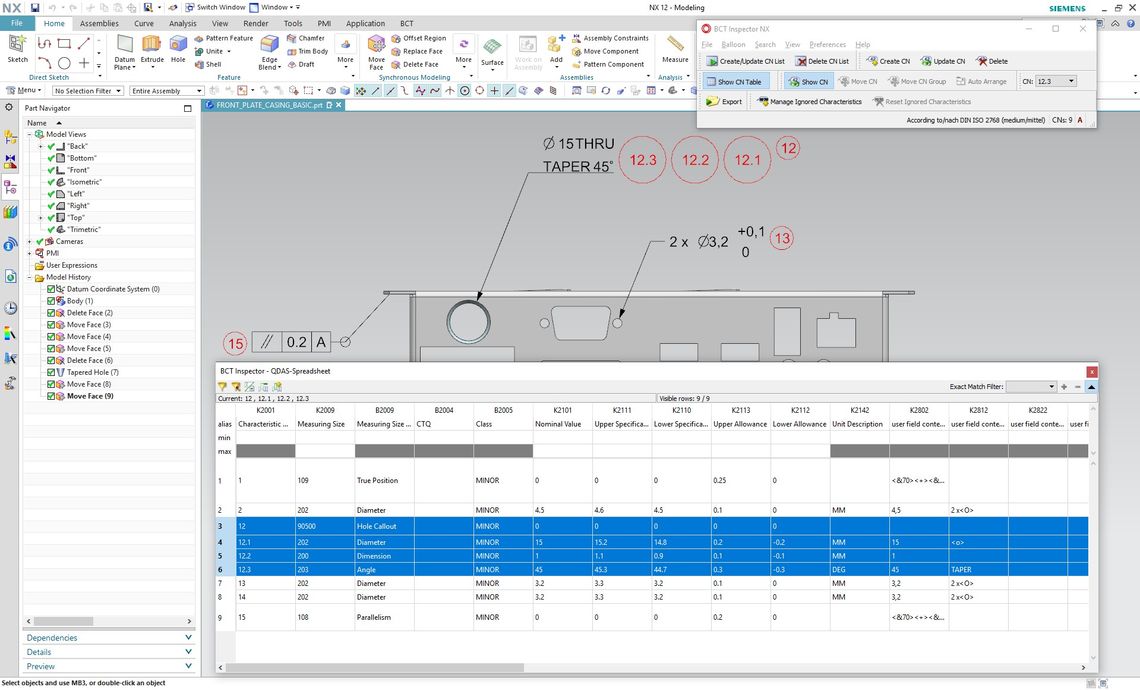This screenshot has height=690, width=1140.
Task: Click More in Feature group
Action: pos(345,51)
